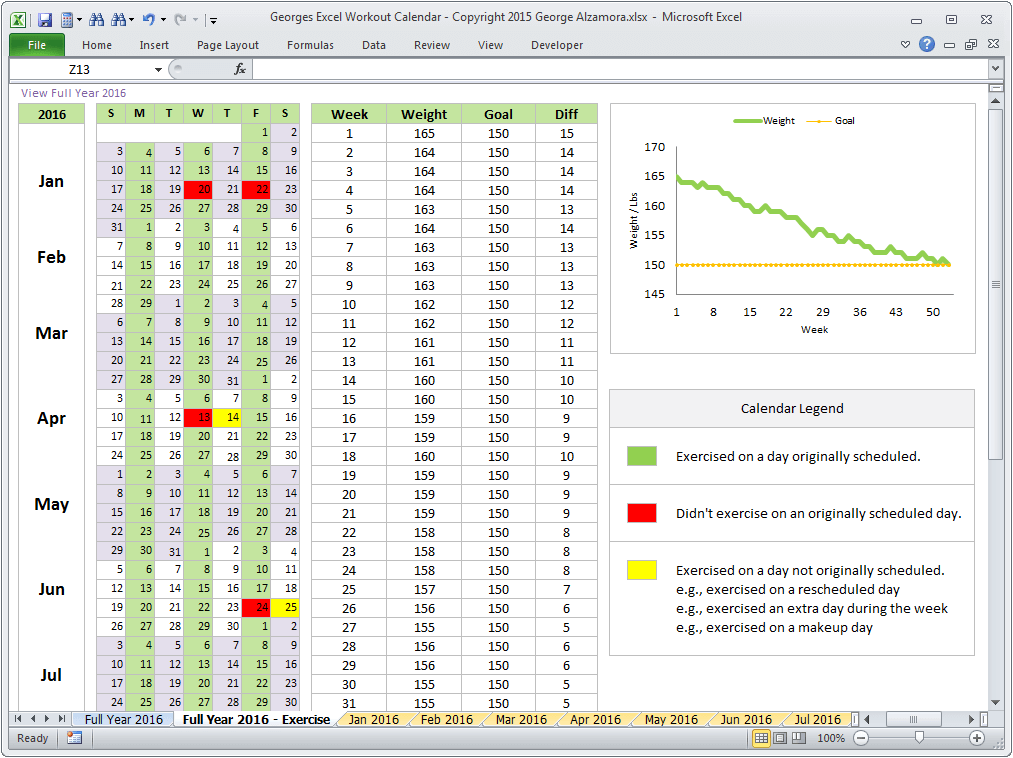This screenshot has height=758, width=1013.
Task: Click horizontal scrollbar right arrow
Action: (971, 719)
